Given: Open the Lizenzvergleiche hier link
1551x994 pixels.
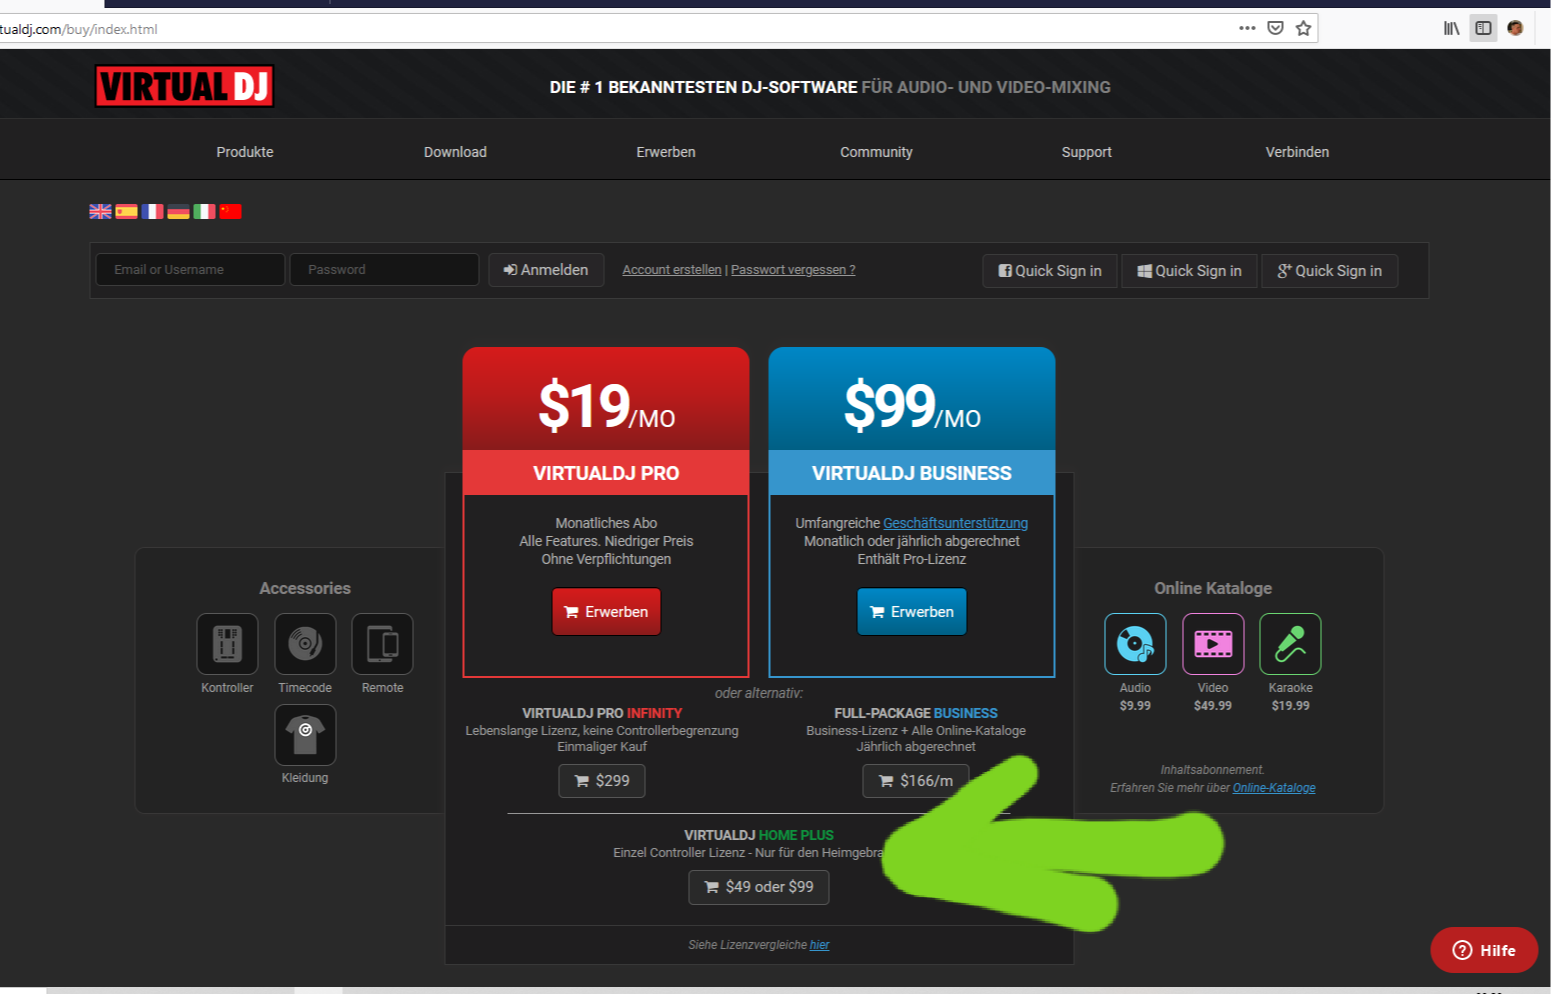Looking at the screenshot, I should coord(820,945).
